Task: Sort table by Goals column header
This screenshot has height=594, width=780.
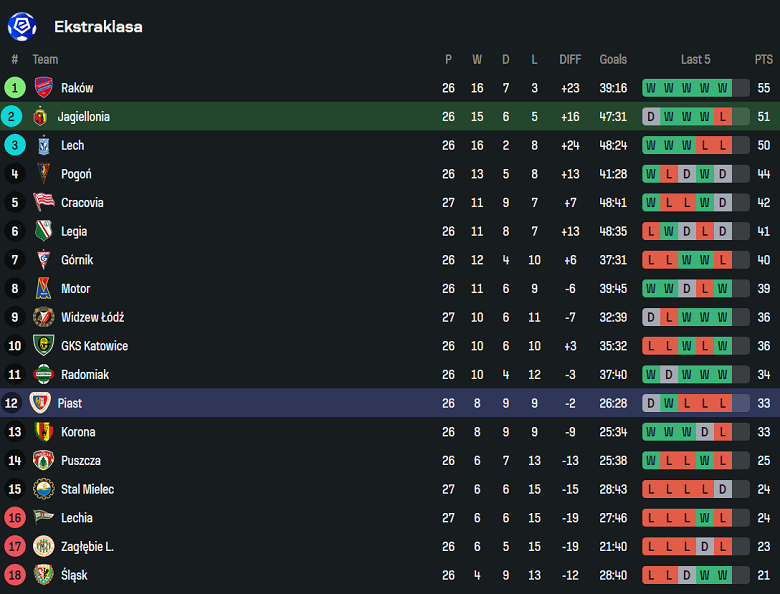Action: [613, 60]
